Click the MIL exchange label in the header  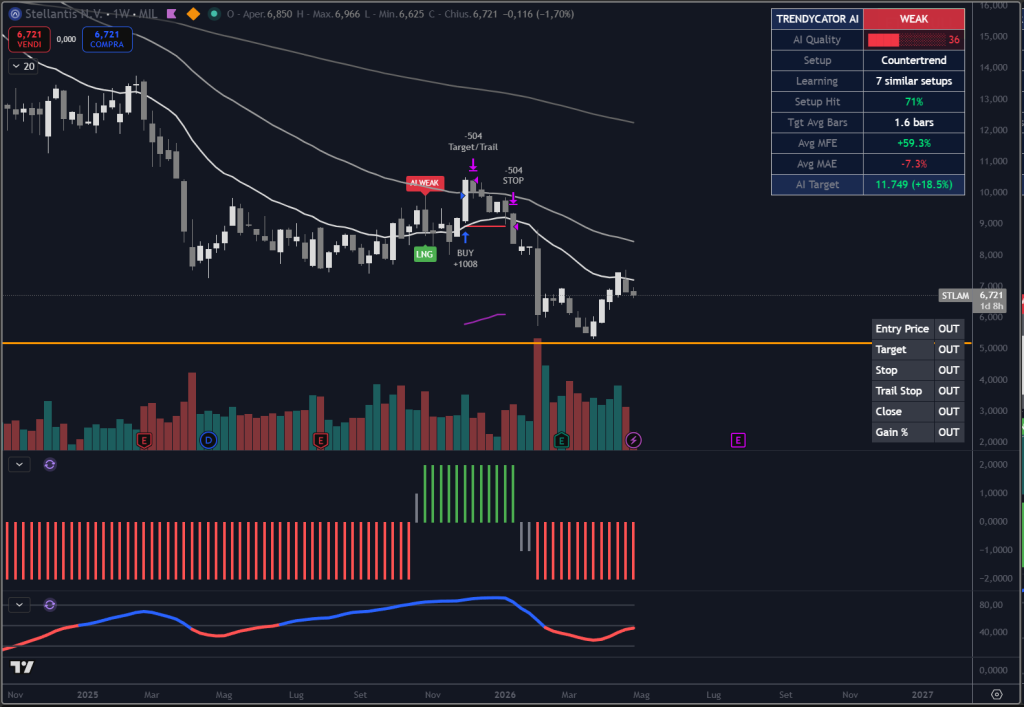coord(149,14)
